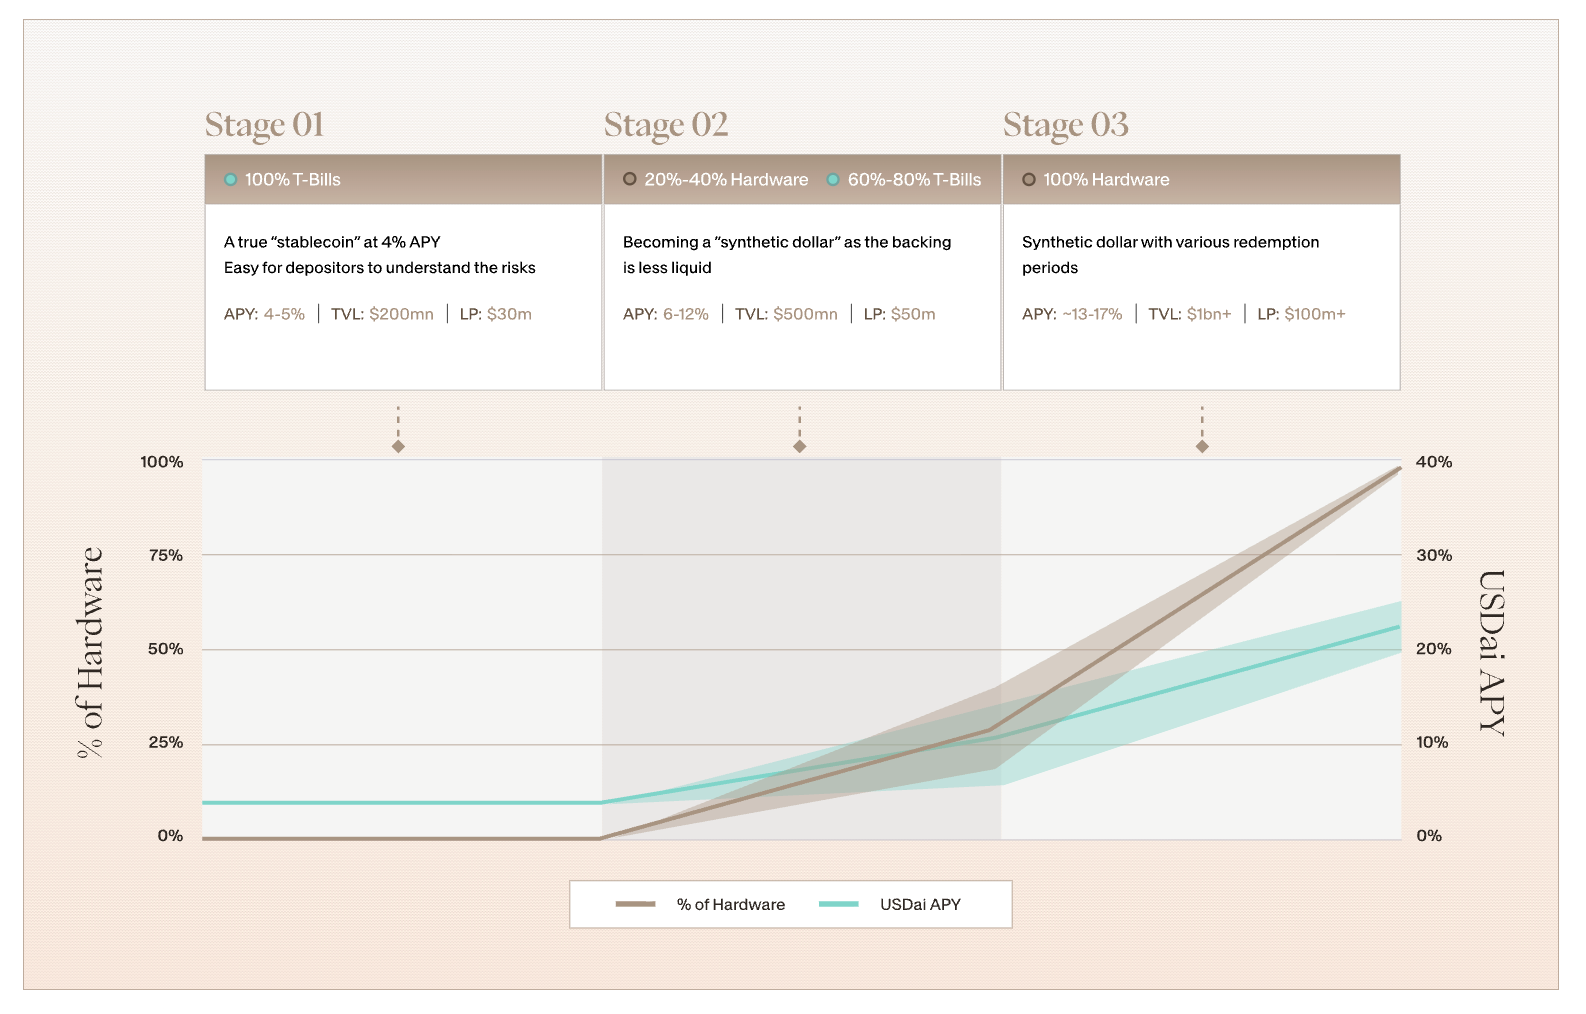Click the 6-12% APY value in Stage 02
The image size is (1586, 1014).
point(686,314)
